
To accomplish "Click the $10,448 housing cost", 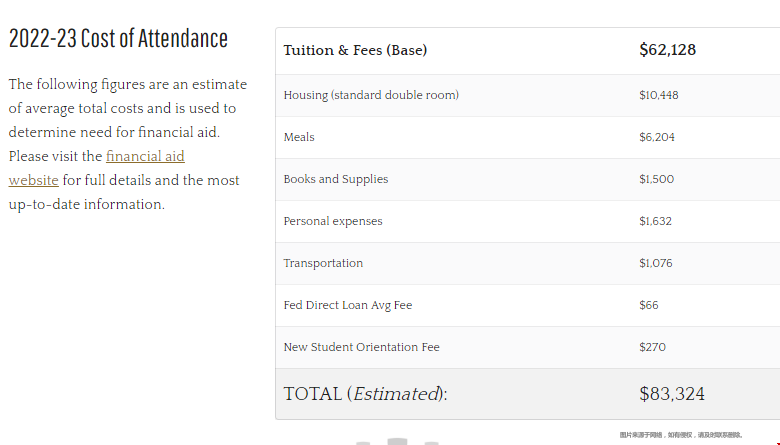I will click(x=659, y=95).
